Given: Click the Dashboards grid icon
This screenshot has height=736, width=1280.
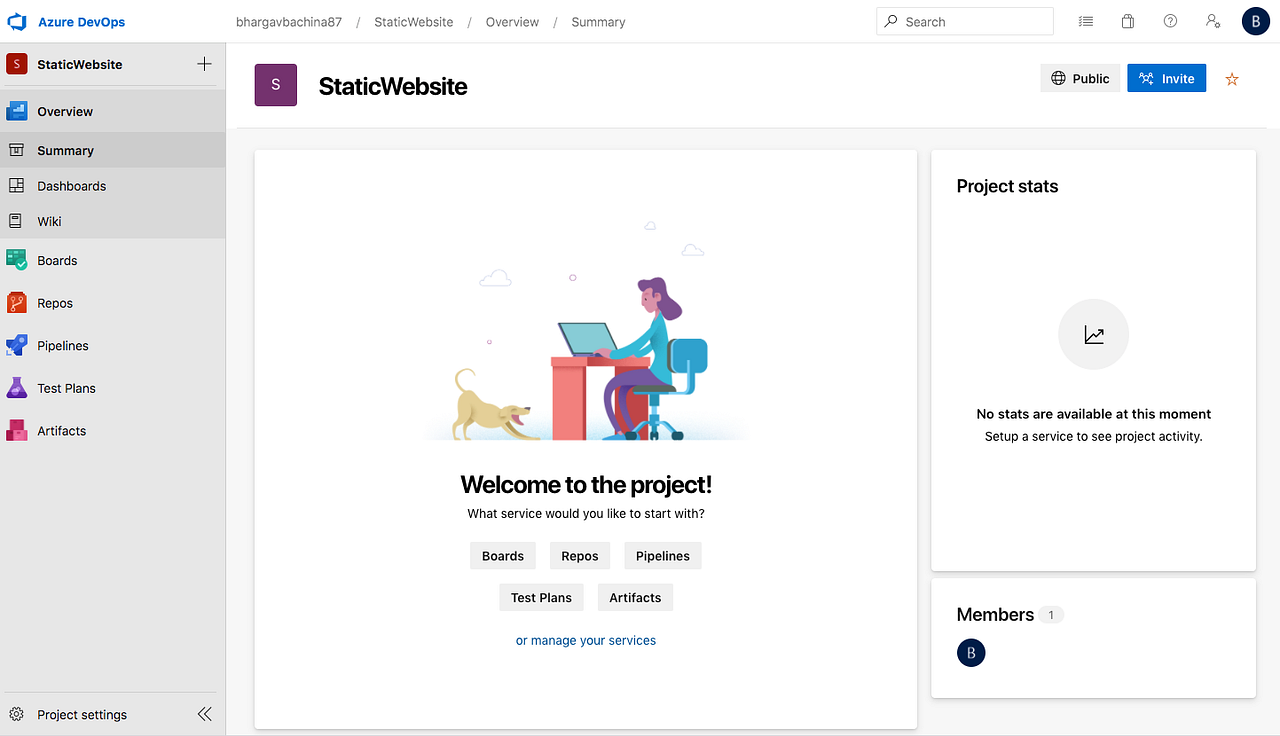Looking at the screenshot, I should coord(16,186).
